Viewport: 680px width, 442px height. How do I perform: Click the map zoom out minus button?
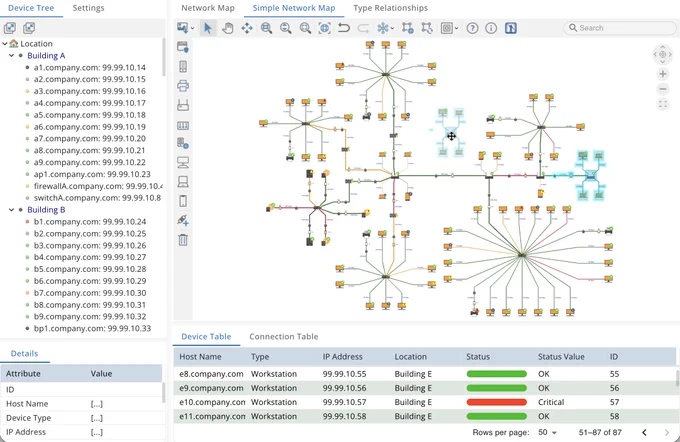tap(663, 89)
